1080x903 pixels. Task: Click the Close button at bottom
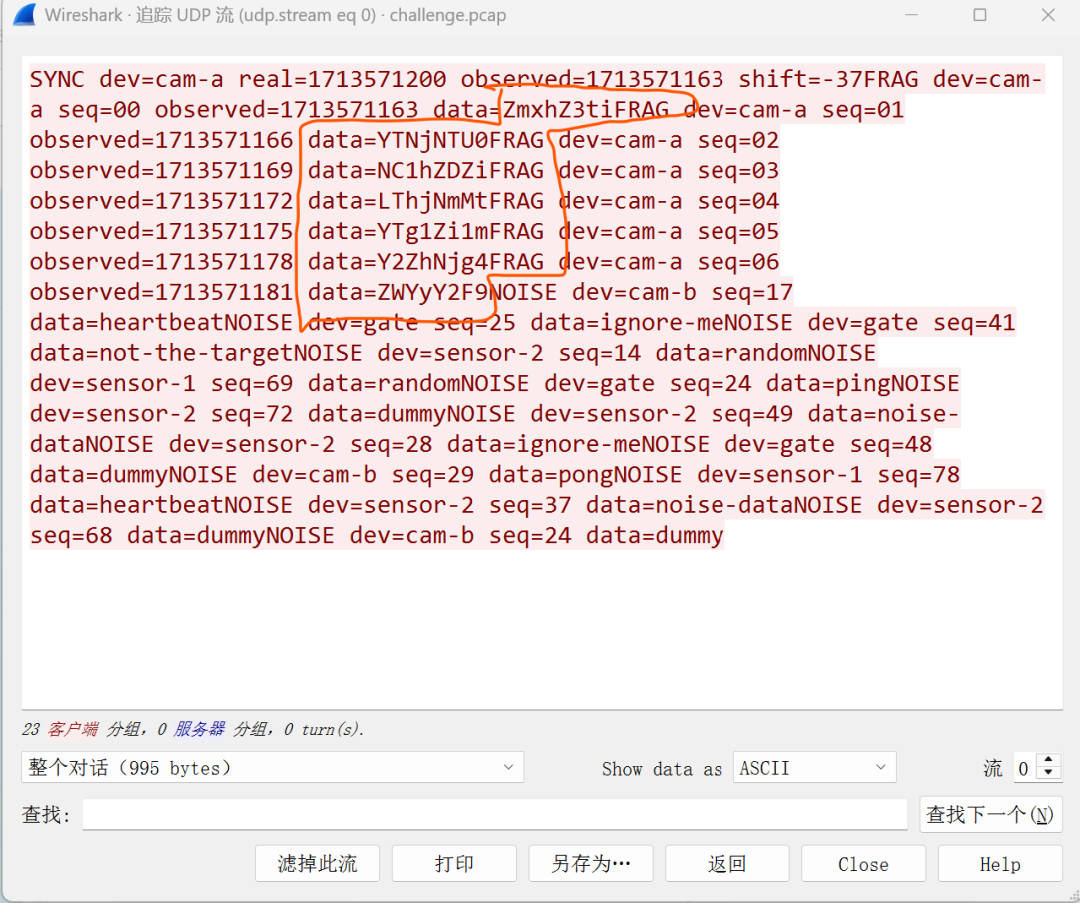863,864
